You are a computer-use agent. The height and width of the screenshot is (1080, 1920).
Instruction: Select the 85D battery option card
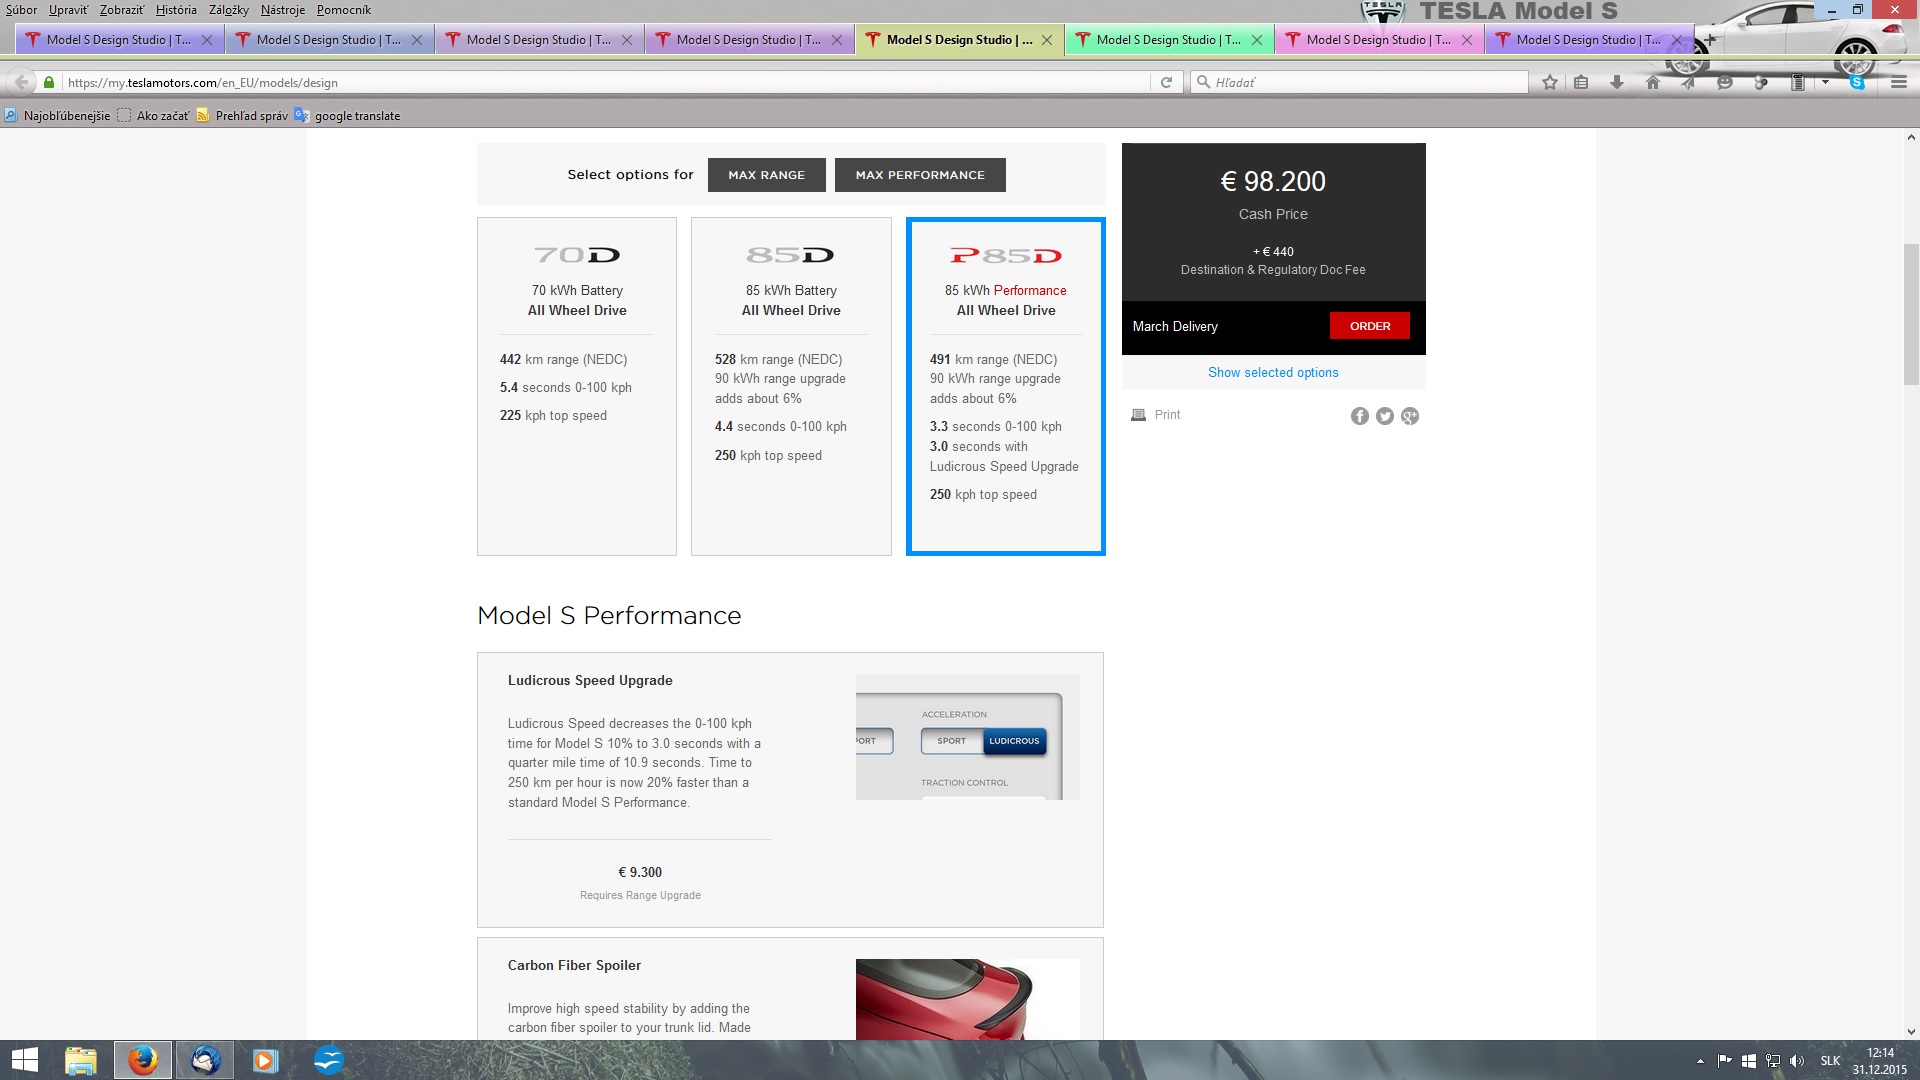791,386
